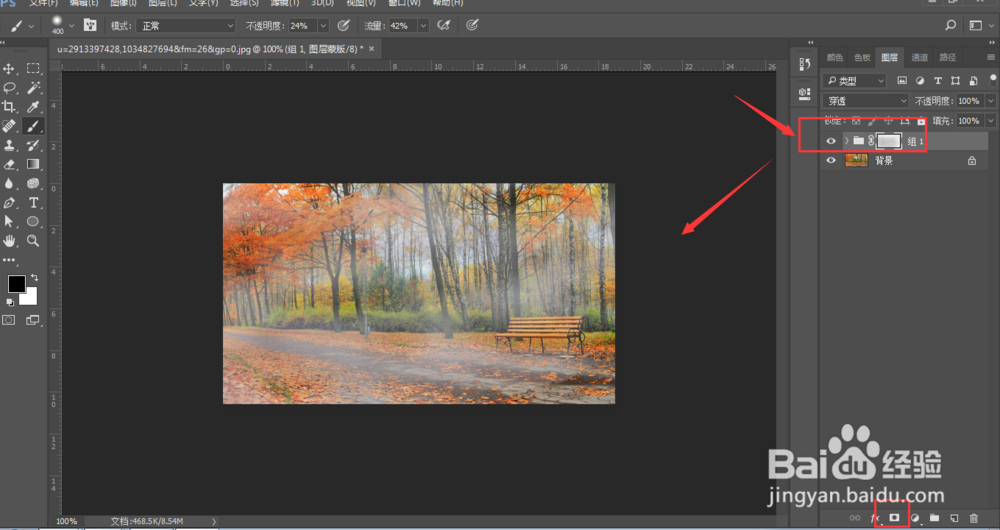Click the foreground color swatch

click(17, 284)
